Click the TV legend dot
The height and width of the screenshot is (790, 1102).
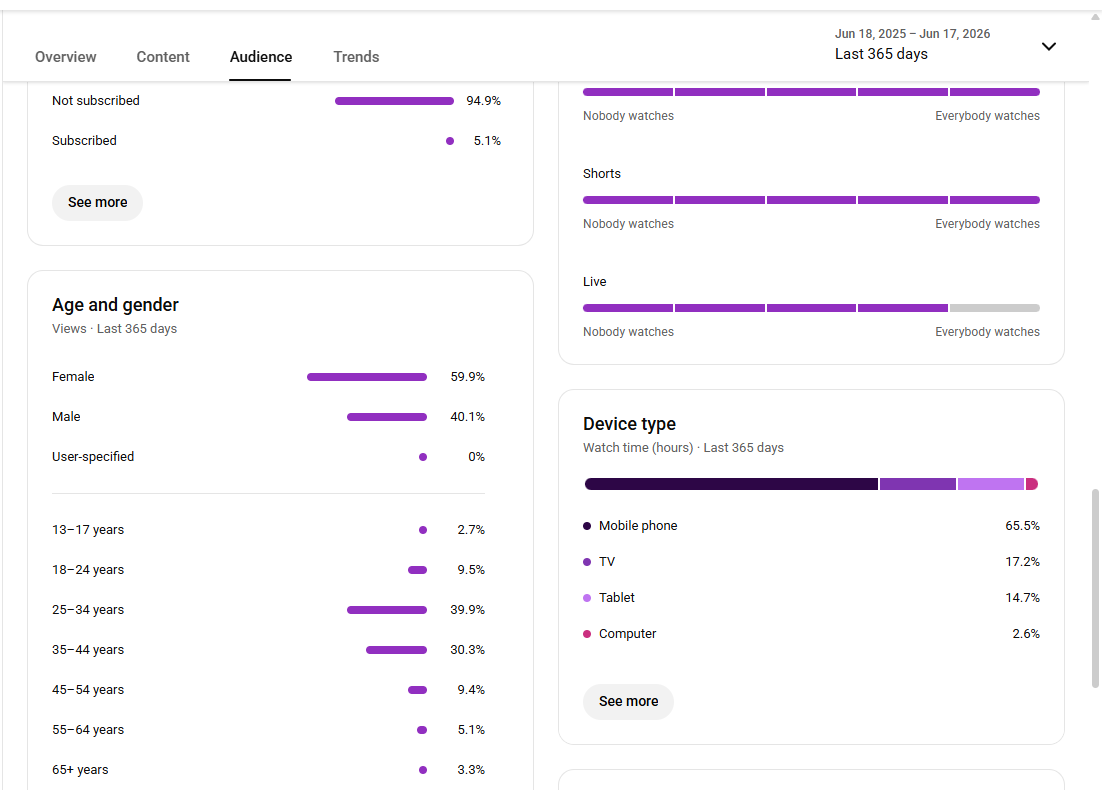[x=587, y=562]
